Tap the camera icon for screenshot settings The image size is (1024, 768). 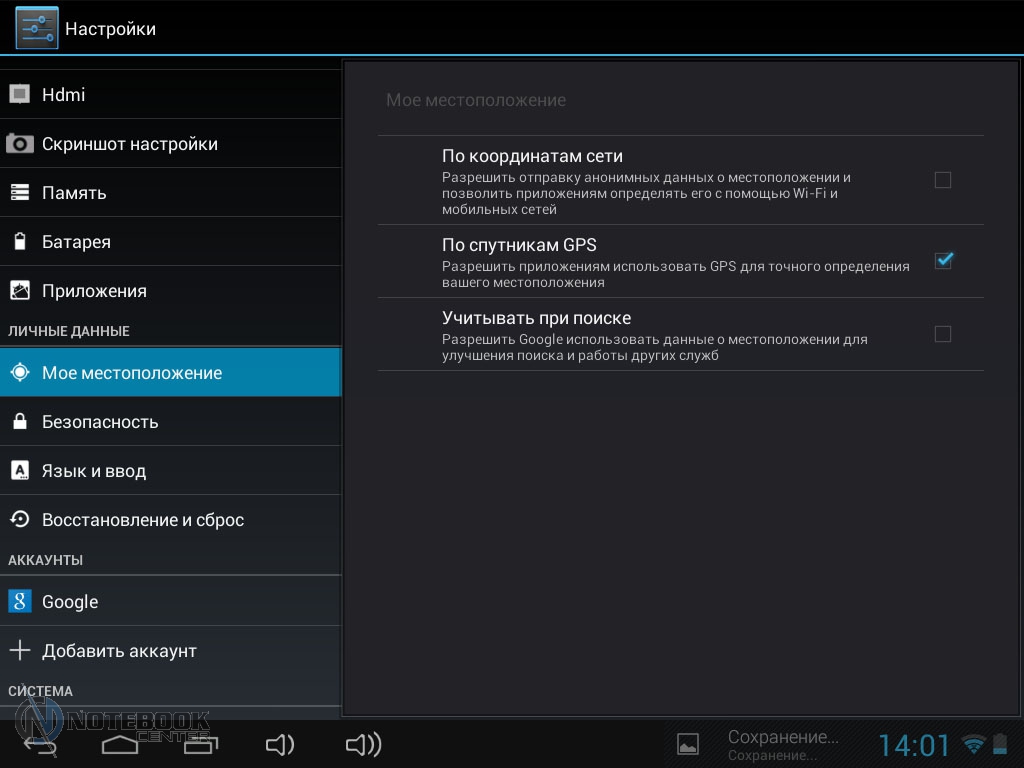pos(20,144)
